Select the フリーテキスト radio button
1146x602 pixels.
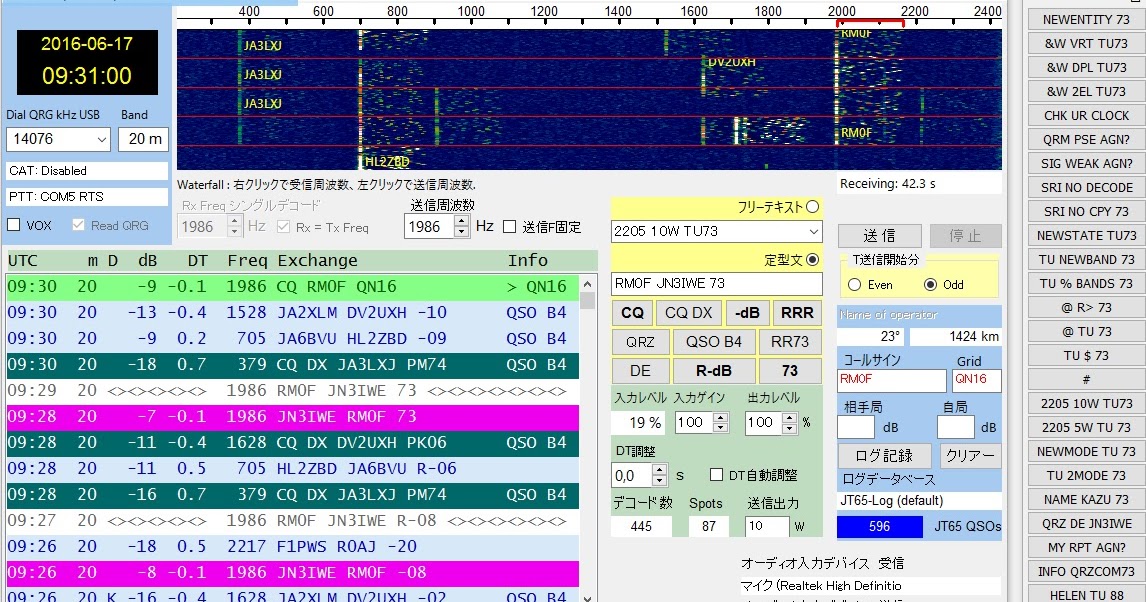[812, 207]
